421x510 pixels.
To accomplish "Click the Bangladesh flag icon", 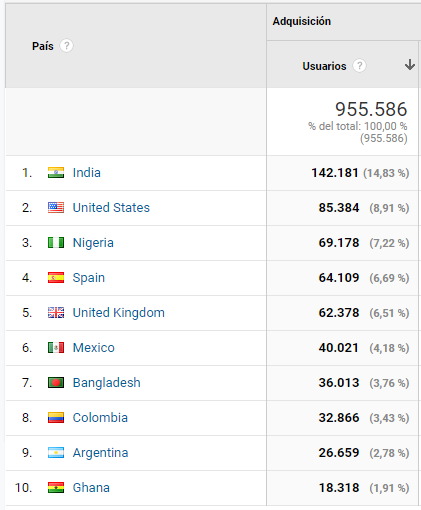I will click(56, 383).
